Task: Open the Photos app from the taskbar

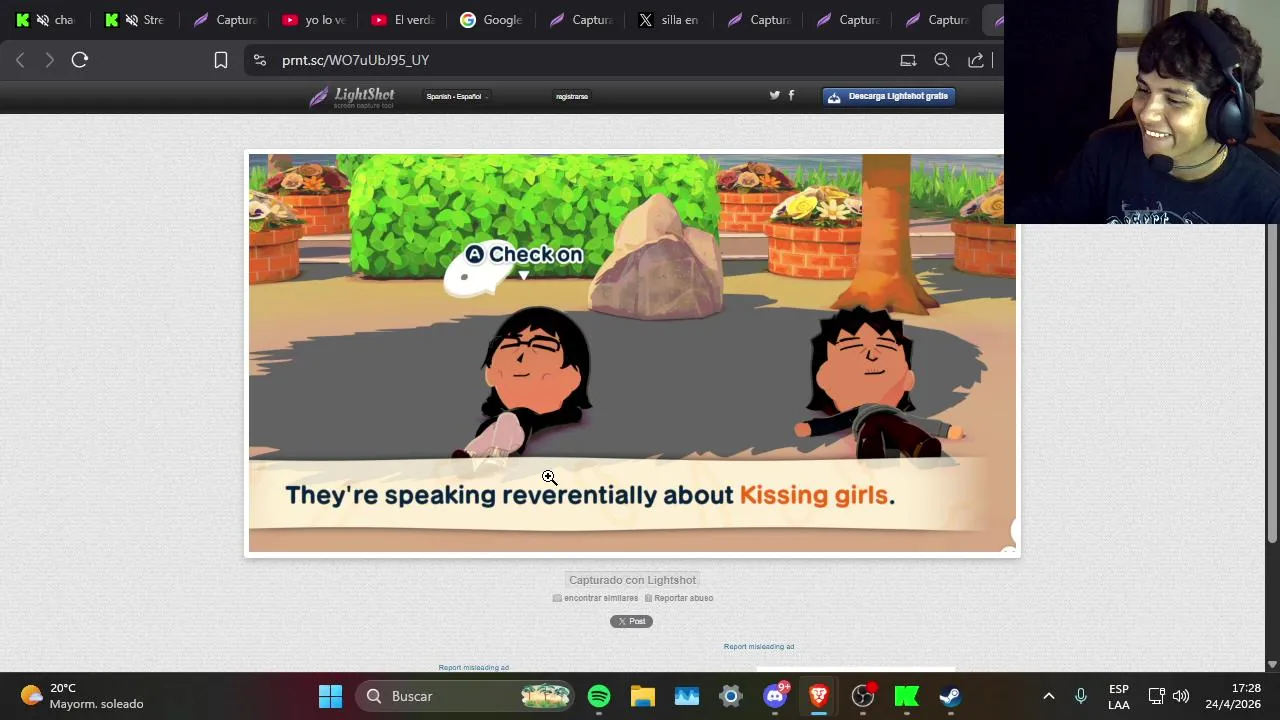Action: (x=687, y=696)
